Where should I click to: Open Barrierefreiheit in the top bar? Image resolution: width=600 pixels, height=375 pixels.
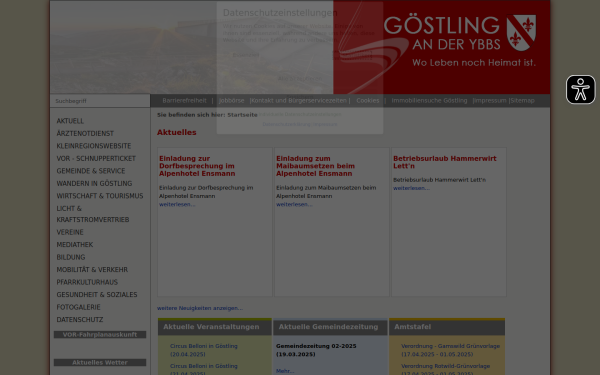point(184,101)
